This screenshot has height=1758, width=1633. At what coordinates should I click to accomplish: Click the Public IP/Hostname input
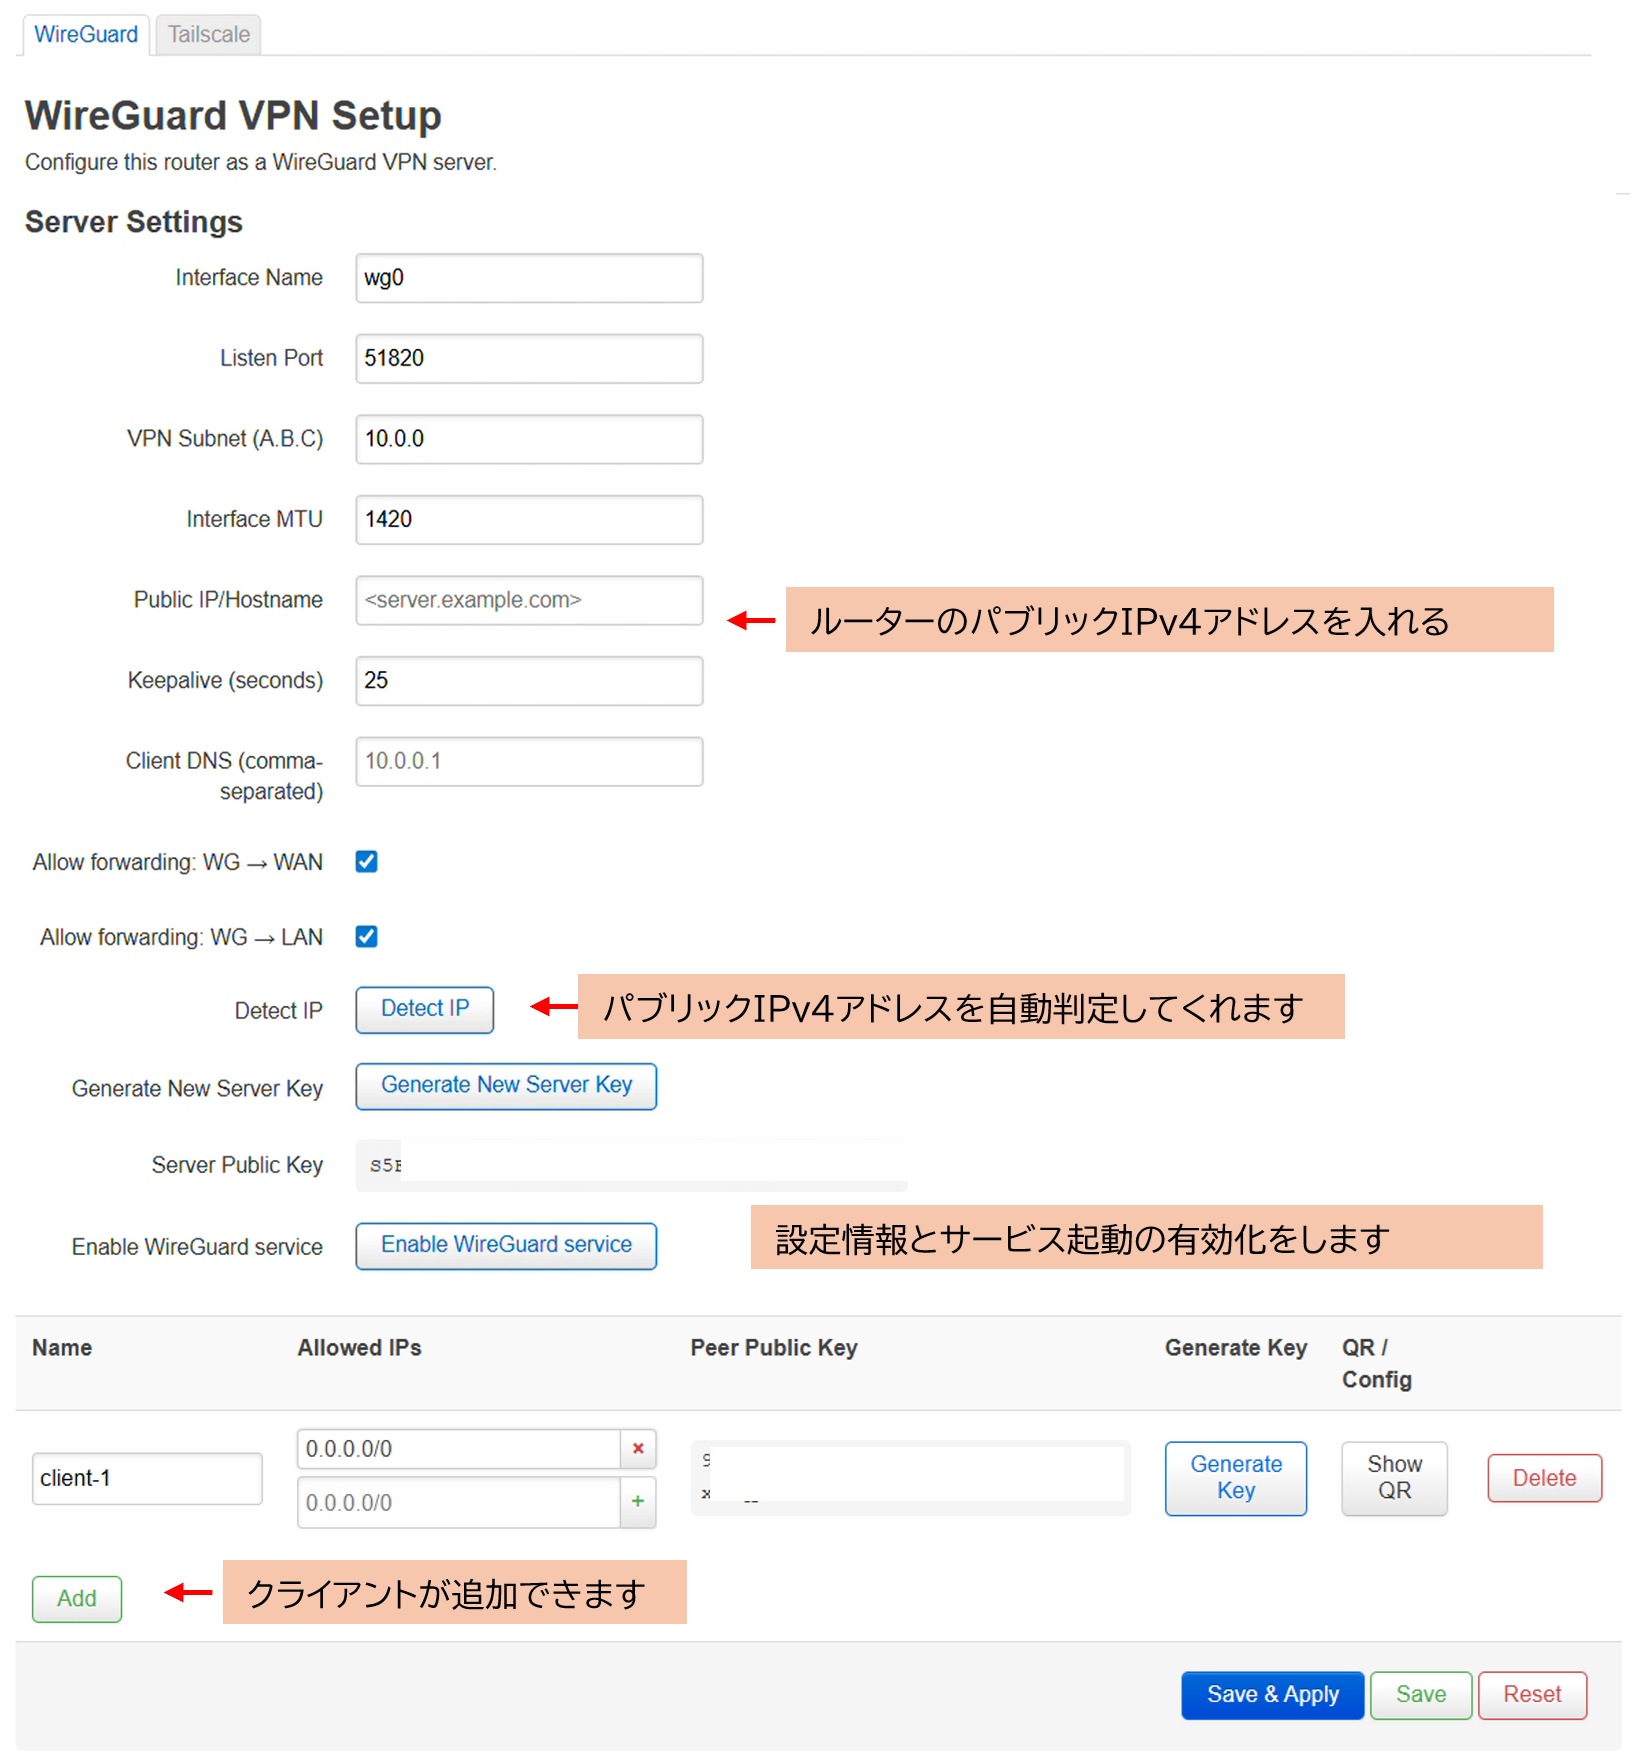tap(528, 600)
